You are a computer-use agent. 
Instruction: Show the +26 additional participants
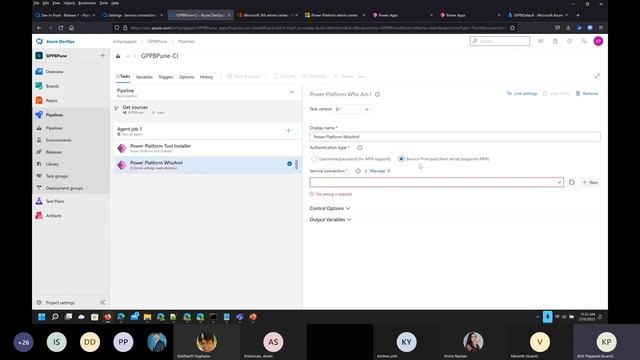(x=23, y=342)
